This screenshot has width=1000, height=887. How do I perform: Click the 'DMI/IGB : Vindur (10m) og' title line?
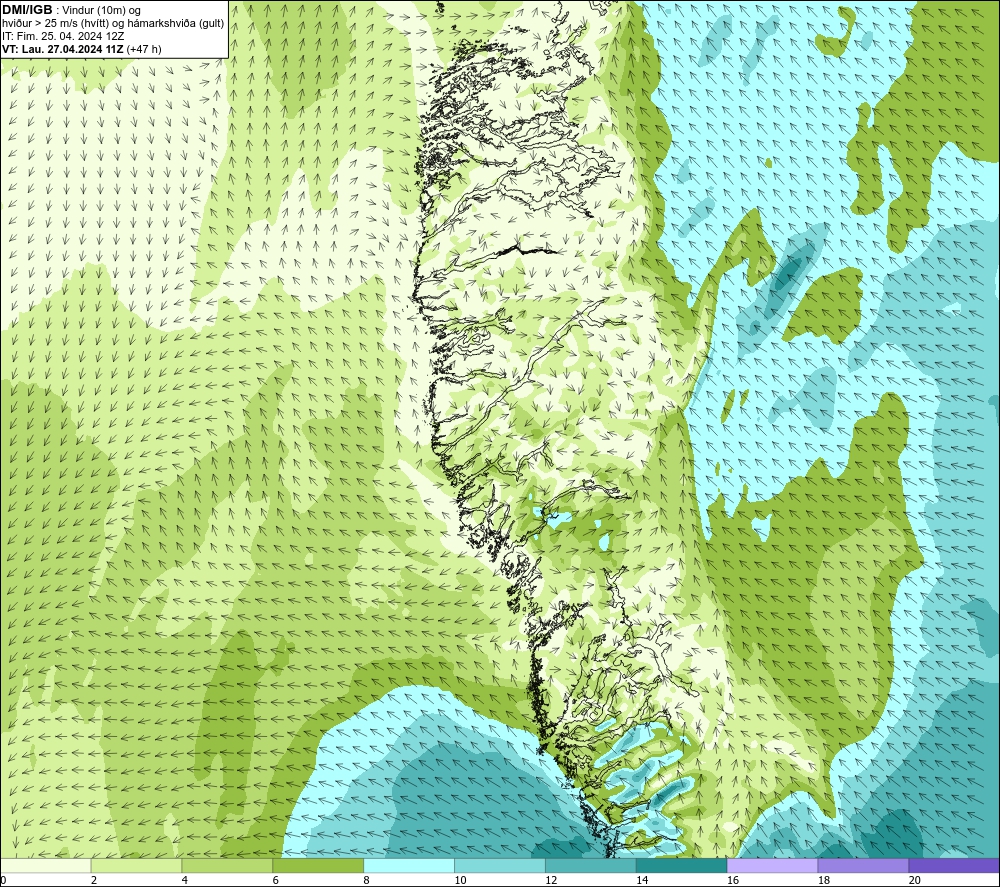[71, 10]
